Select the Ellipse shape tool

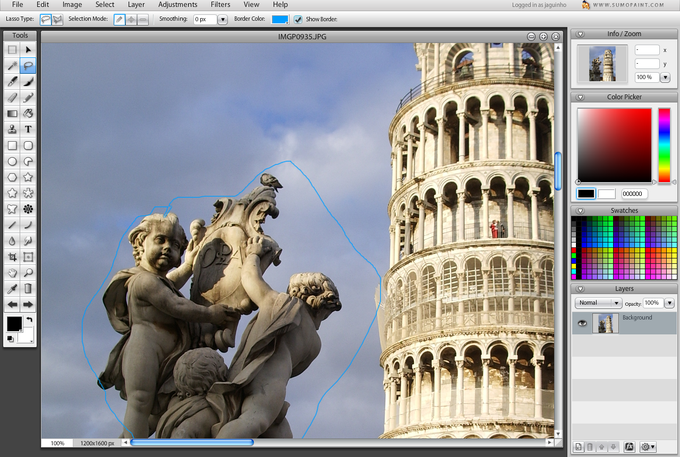point(12,161)
